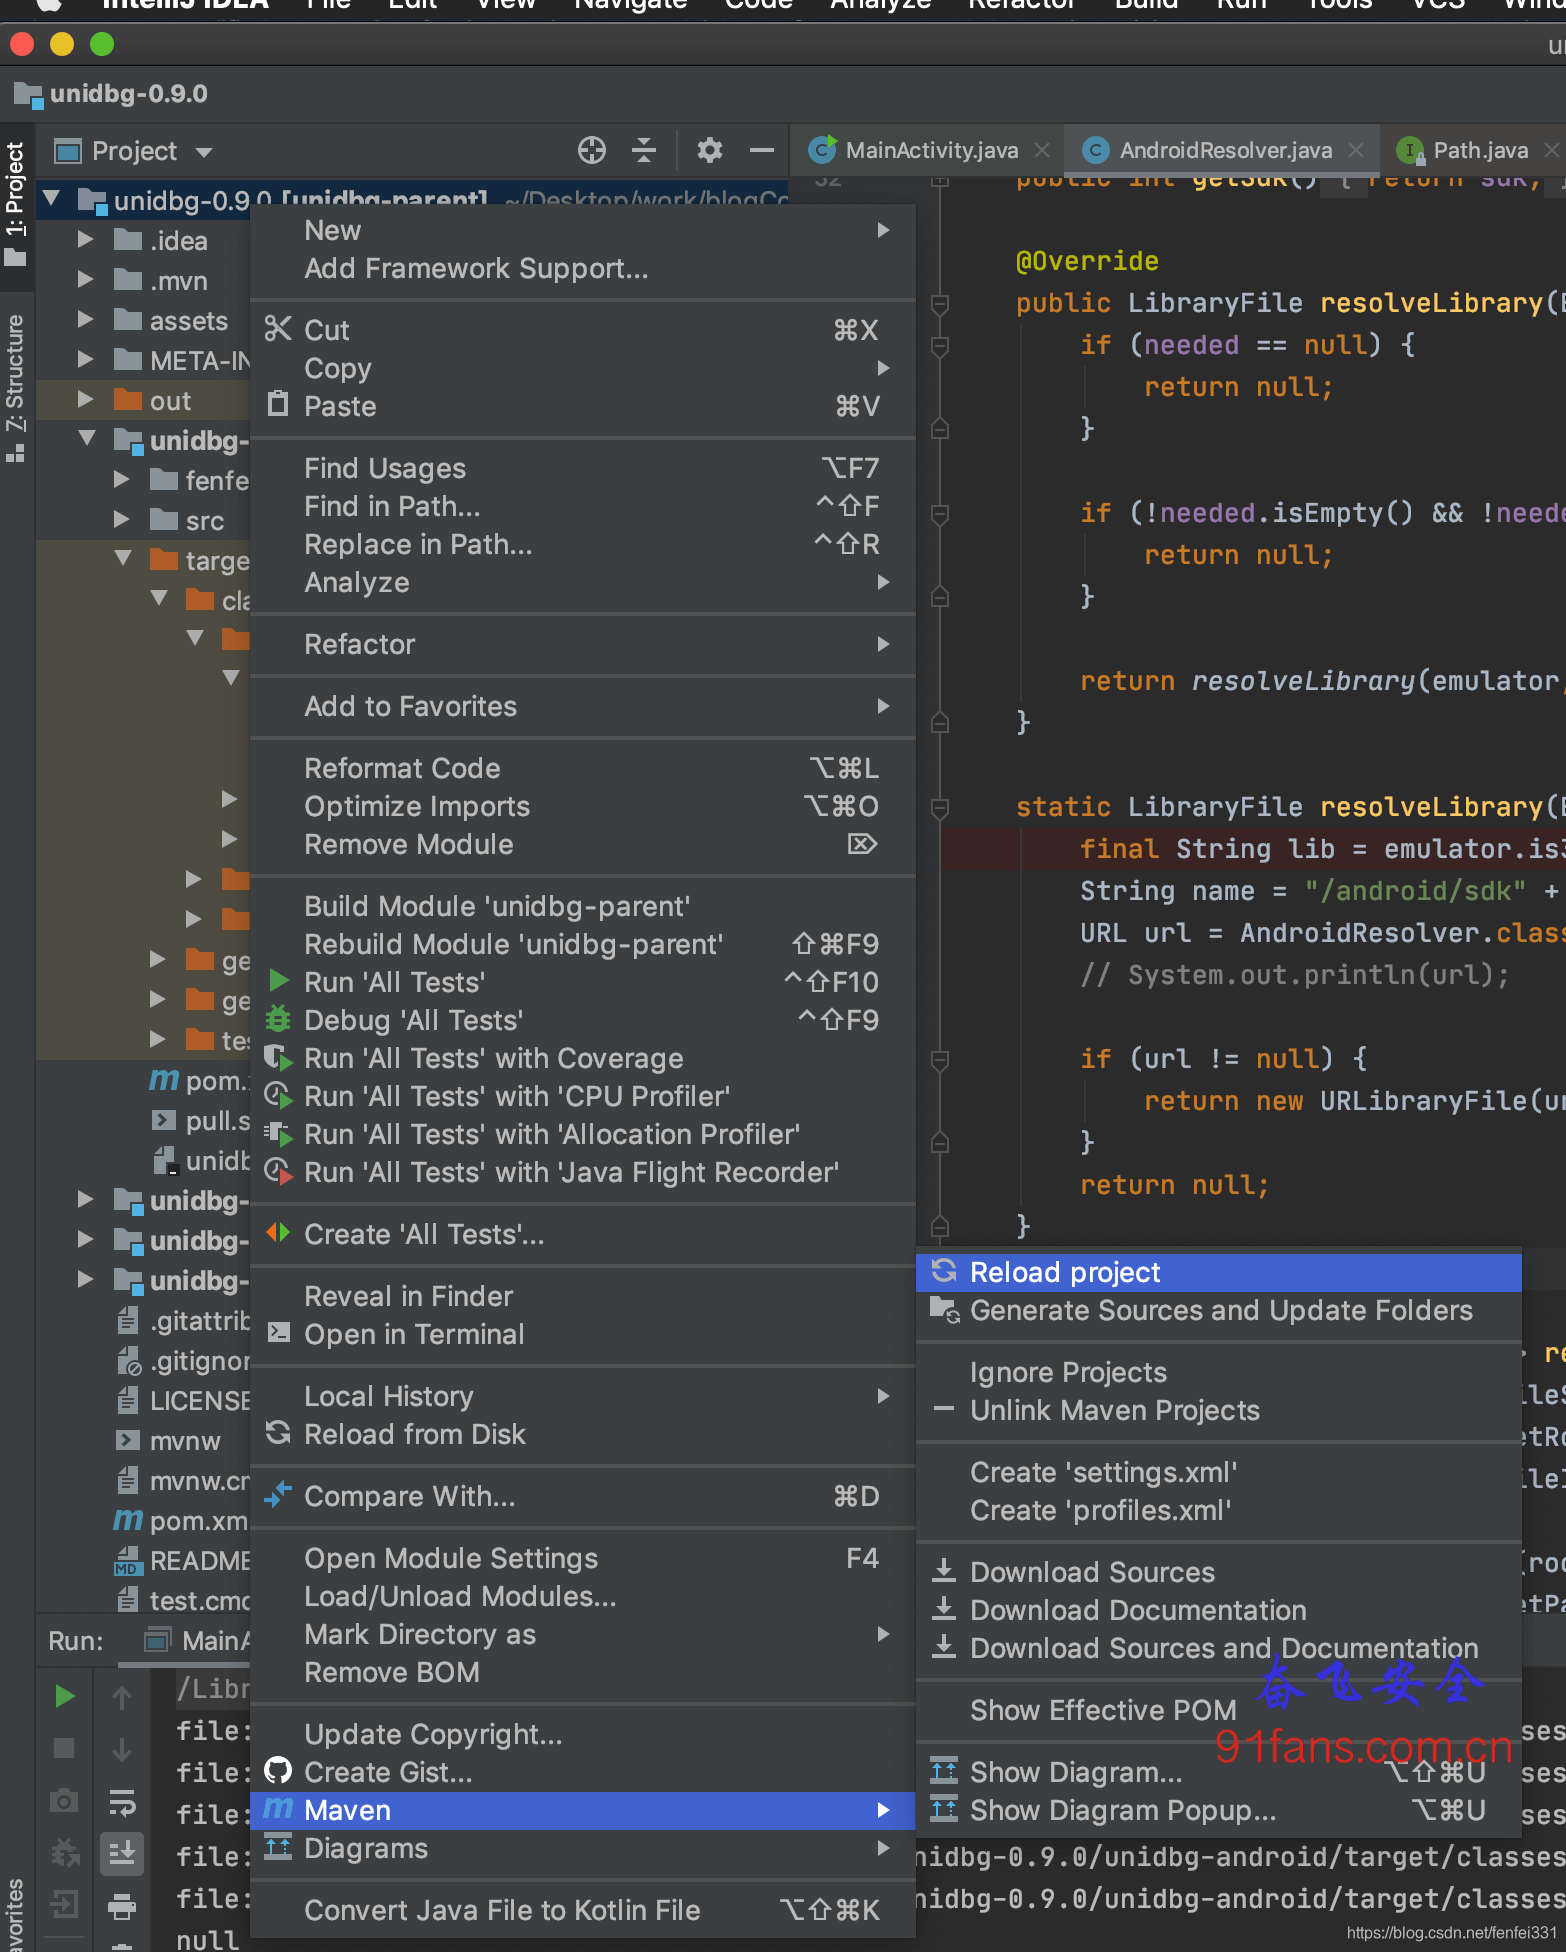The width and height of the screenshot is (1566, 1952).
Task: Click the Allocation Profiler icon entry
Action: 278,1133
